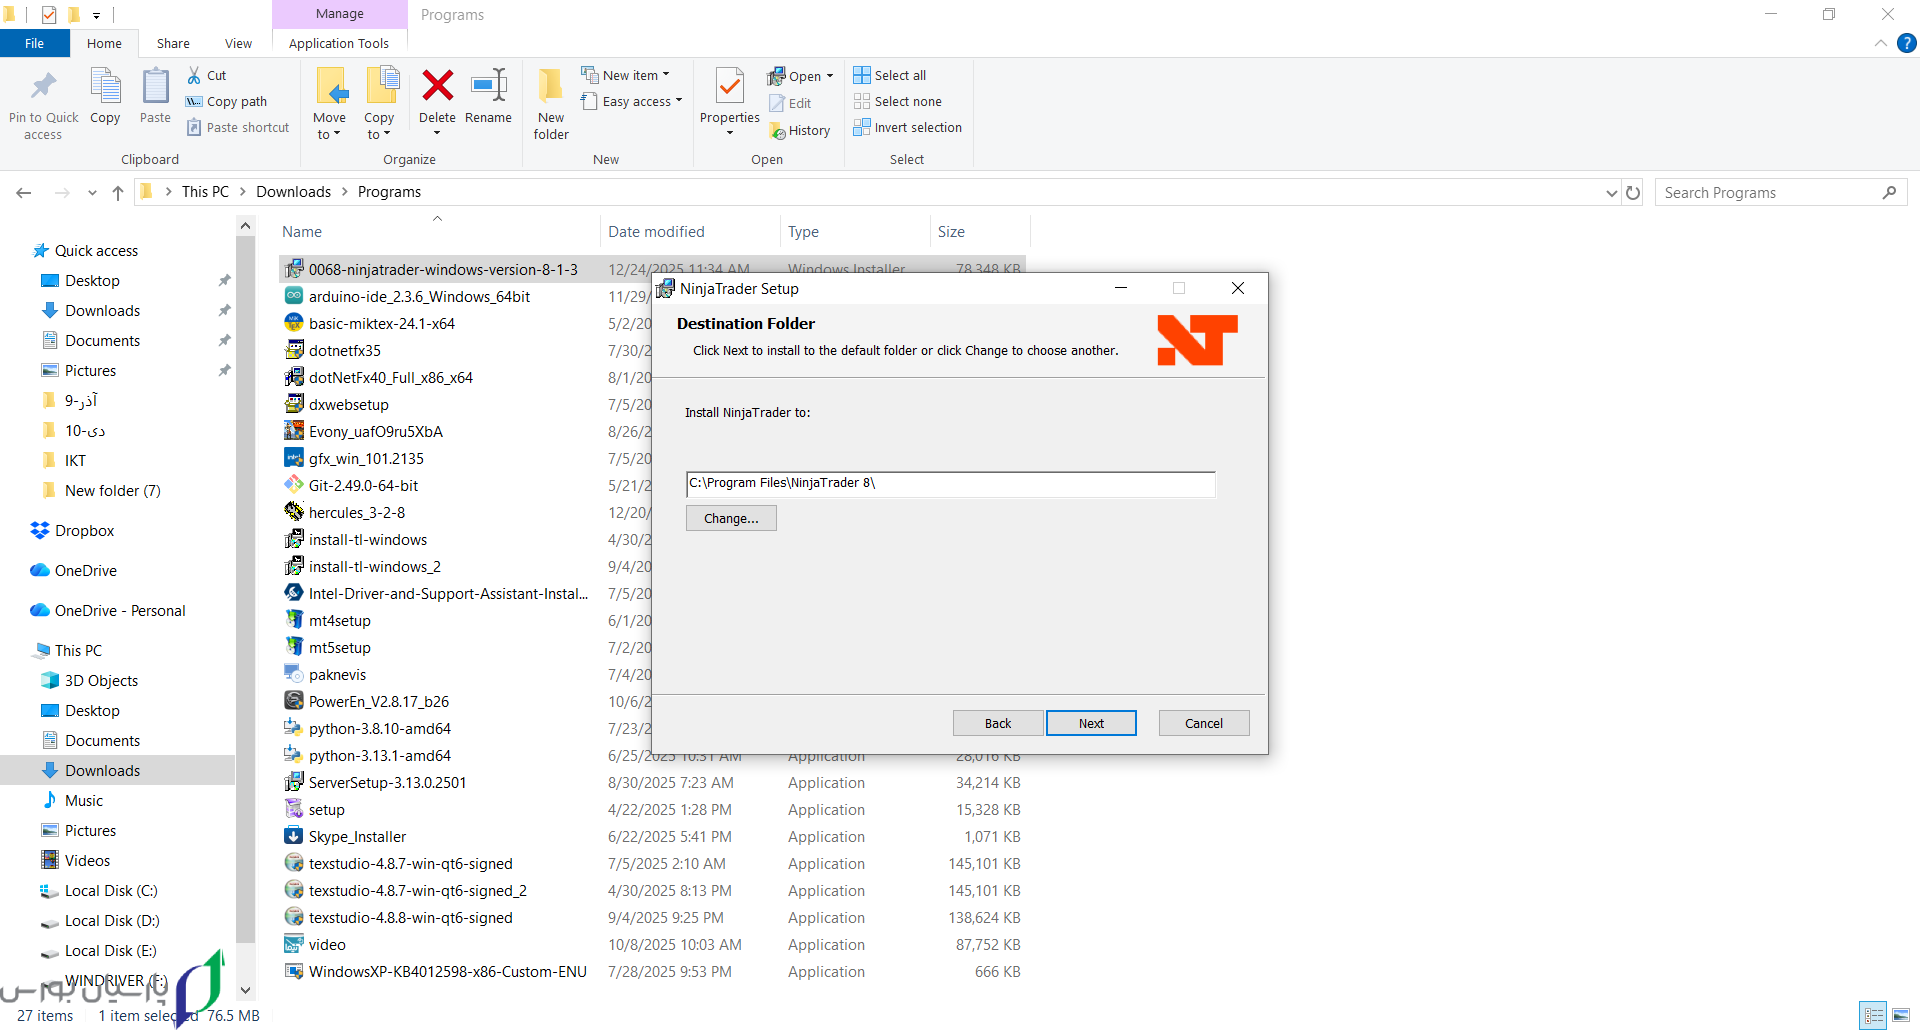
Task: Open recent locations dropdown
Action: point(92,192)
